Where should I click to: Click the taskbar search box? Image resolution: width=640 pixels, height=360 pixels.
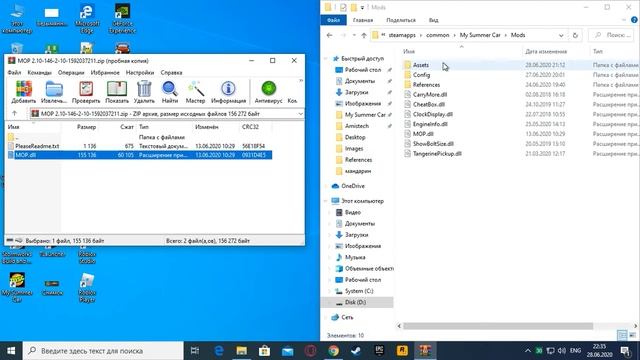(x=102, y=351)
